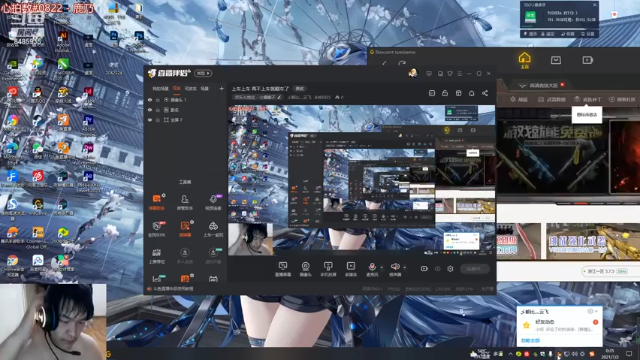Click the microphone icon in streaming app
Viewport: 640px width, 360px height.
coord(372,267)
